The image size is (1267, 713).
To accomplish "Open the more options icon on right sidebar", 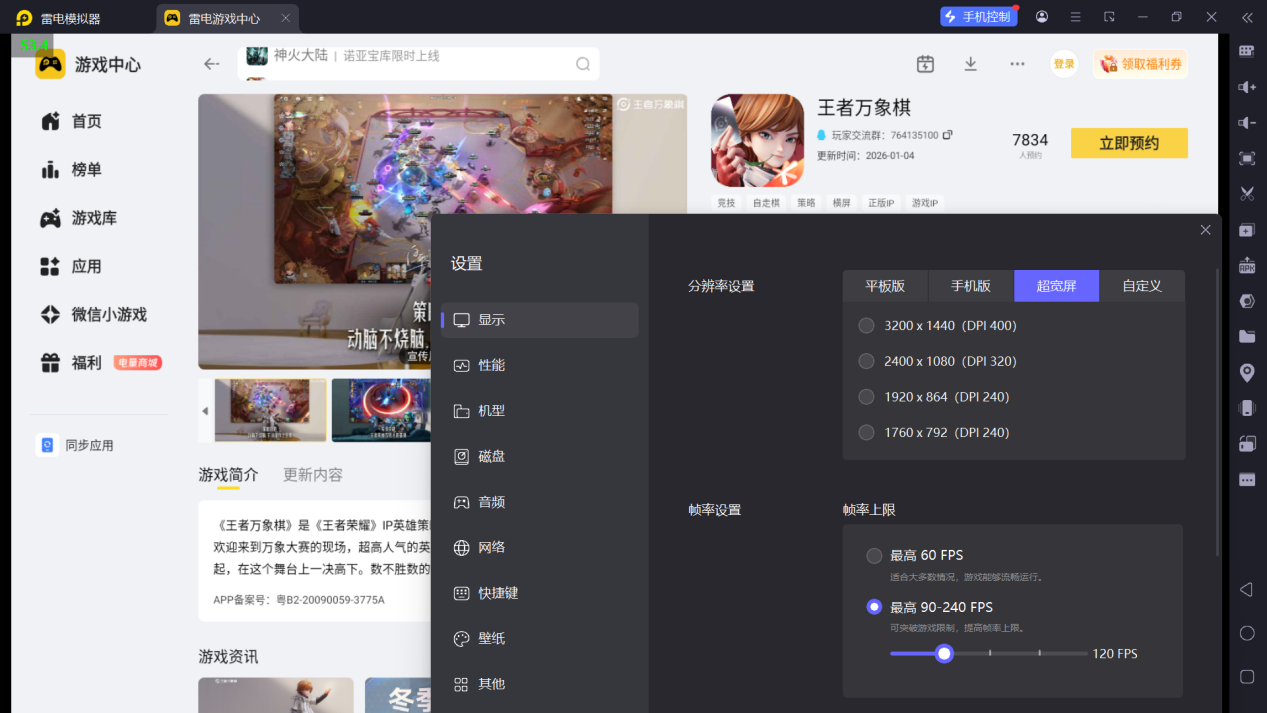I will coord(1245,478).
